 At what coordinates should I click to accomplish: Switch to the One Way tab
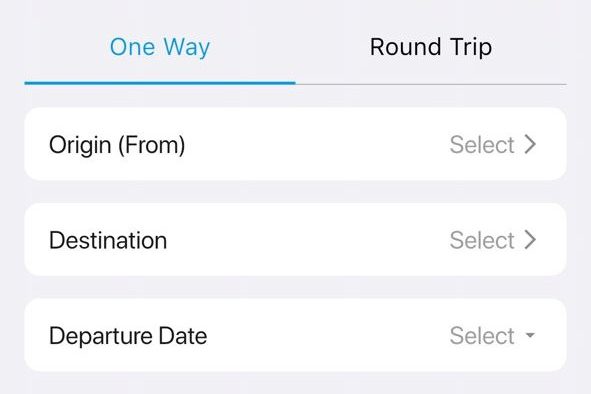point(160,48)
